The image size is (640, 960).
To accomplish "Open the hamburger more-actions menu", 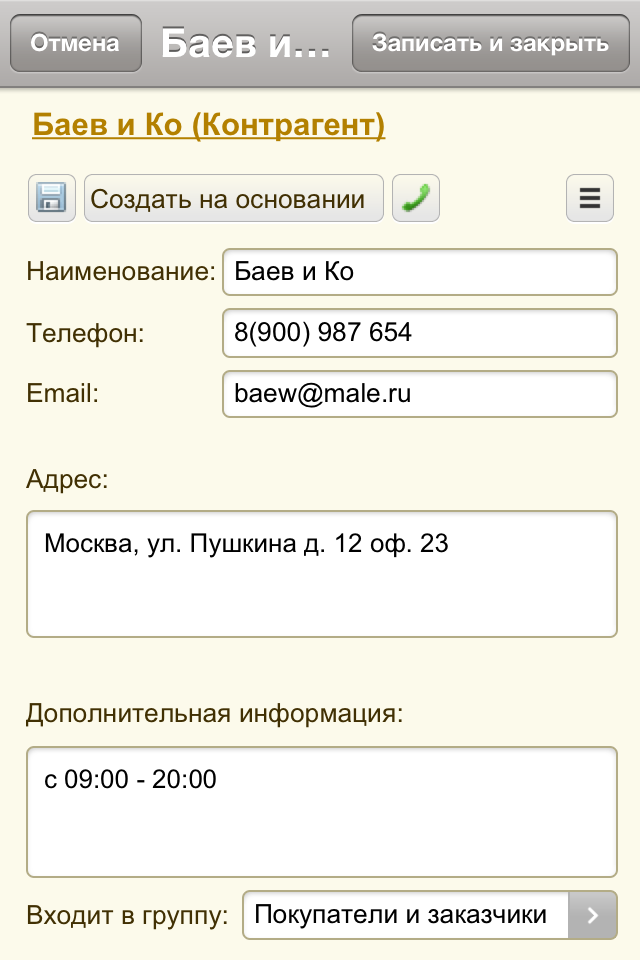I will [x=590, y=198].
